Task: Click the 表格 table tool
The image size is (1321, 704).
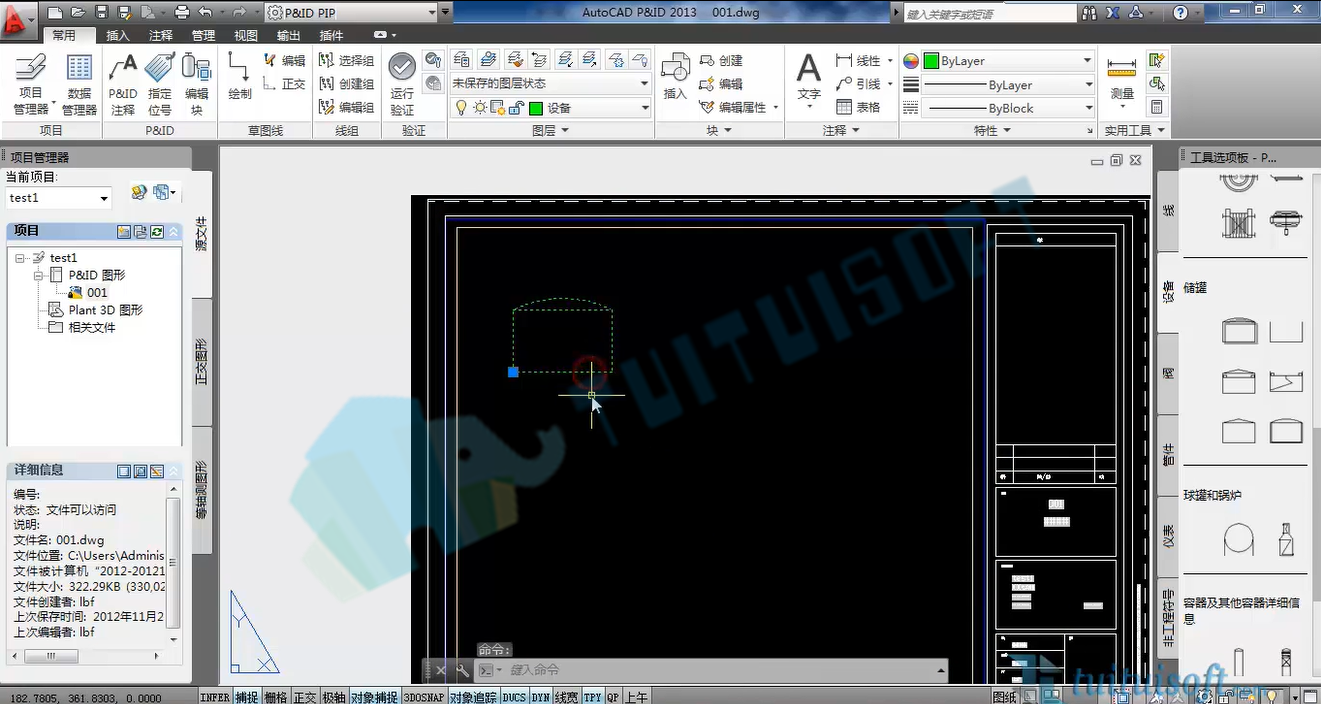Action: pos(858,108)
